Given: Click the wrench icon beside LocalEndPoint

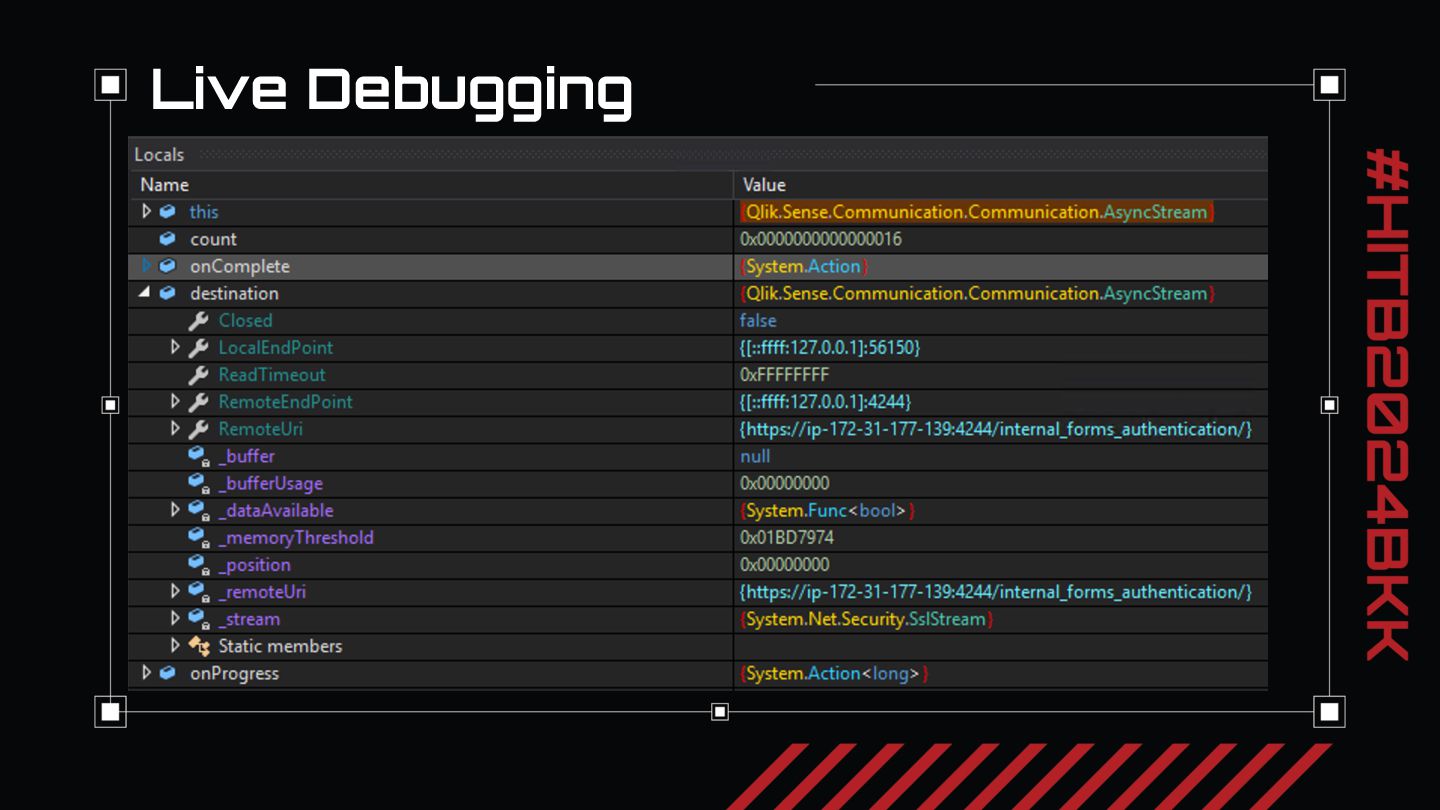Looking at the screenshot, I should [x=198, y=347].
